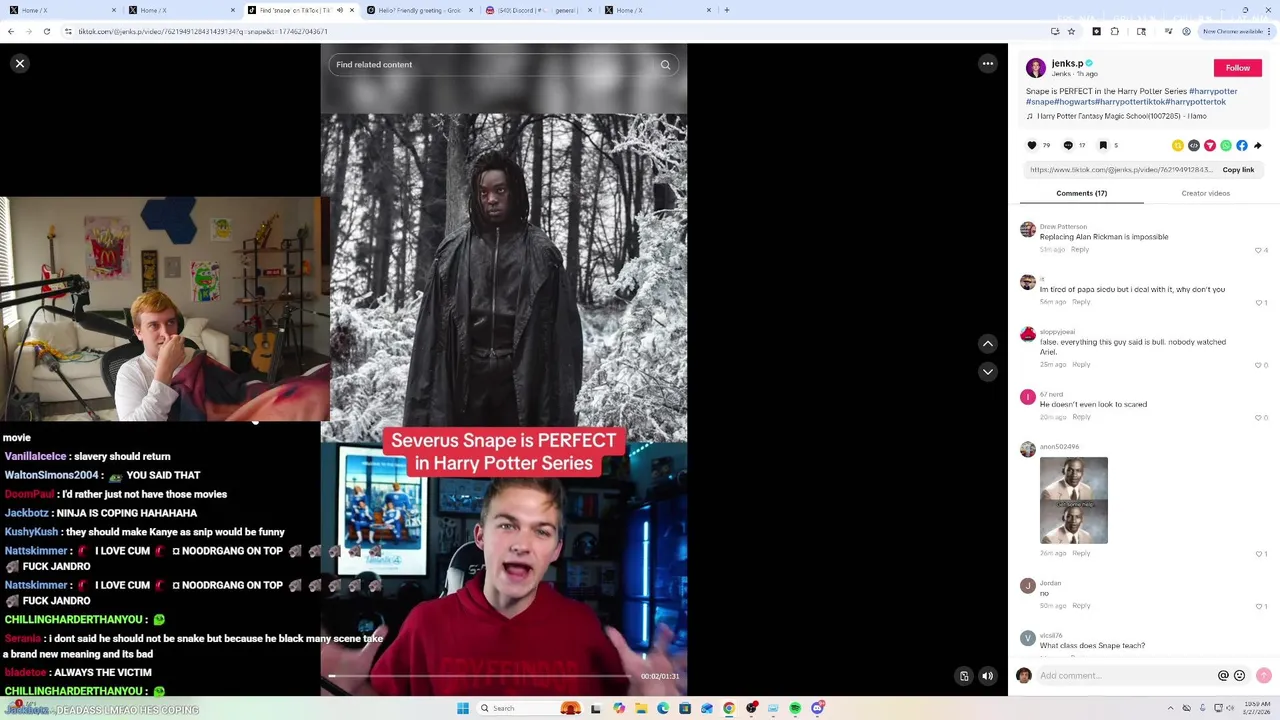The image size is (1280, 720).
Task: Open the #harrypotter hashtag
Action: tap(1213, 91)
